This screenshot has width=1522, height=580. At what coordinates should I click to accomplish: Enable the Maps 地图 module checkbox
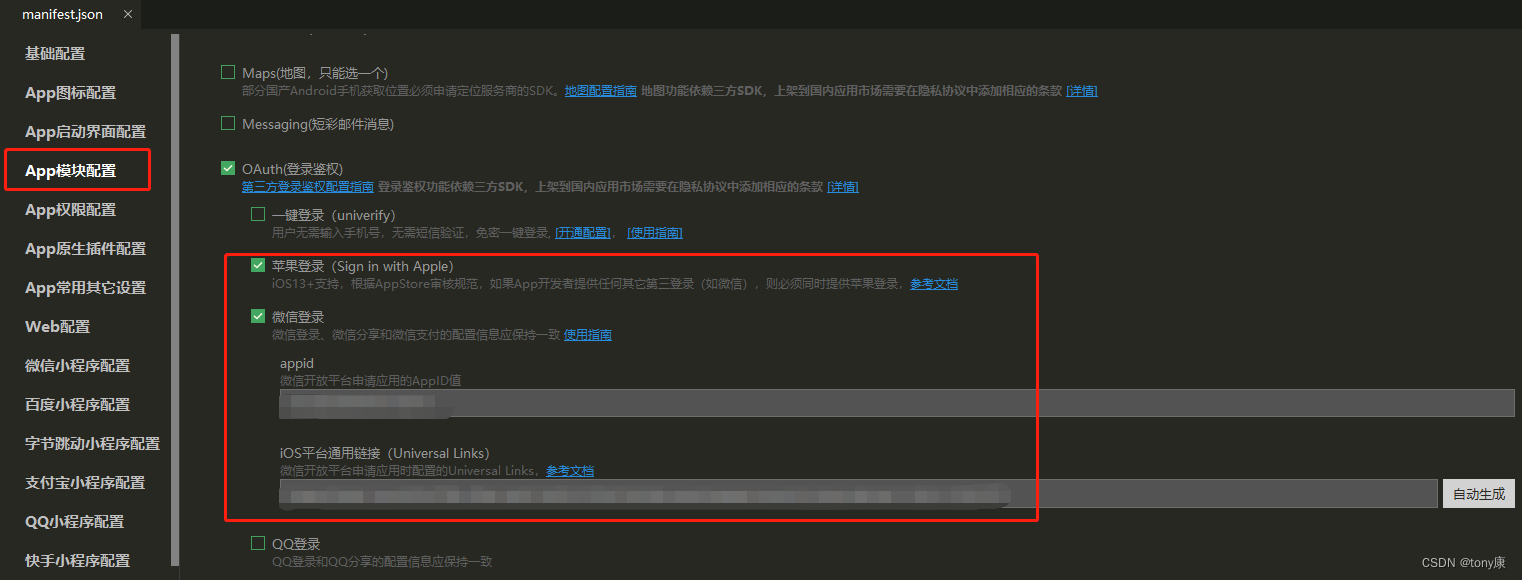226,72
